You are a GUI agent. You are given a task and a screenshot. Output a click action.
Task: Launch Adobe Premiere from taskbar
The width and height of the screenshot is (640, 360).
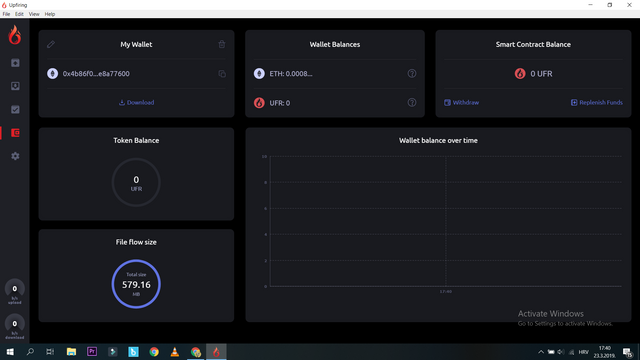pyautogui.click(x=92, y=351)
